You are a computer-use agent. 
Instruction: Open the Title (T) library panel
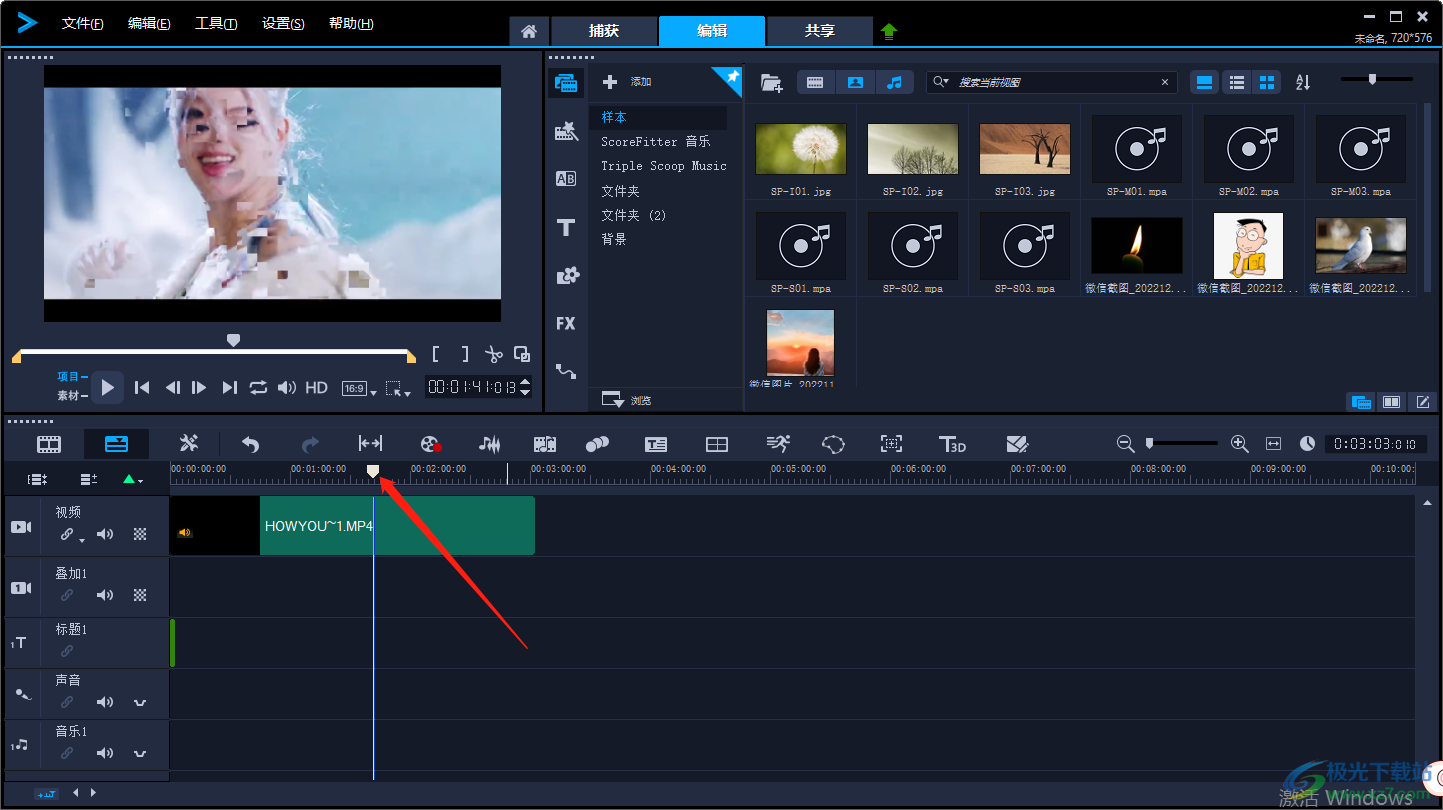click(x=566, y=228)
